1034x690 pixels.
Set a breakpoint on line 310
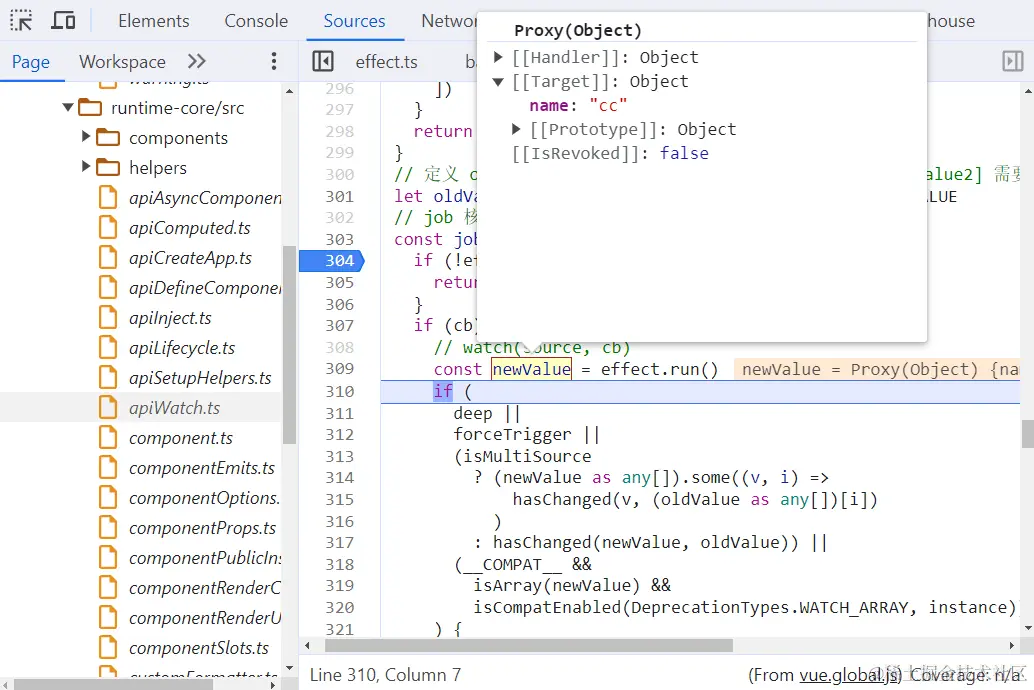point(340,391)
